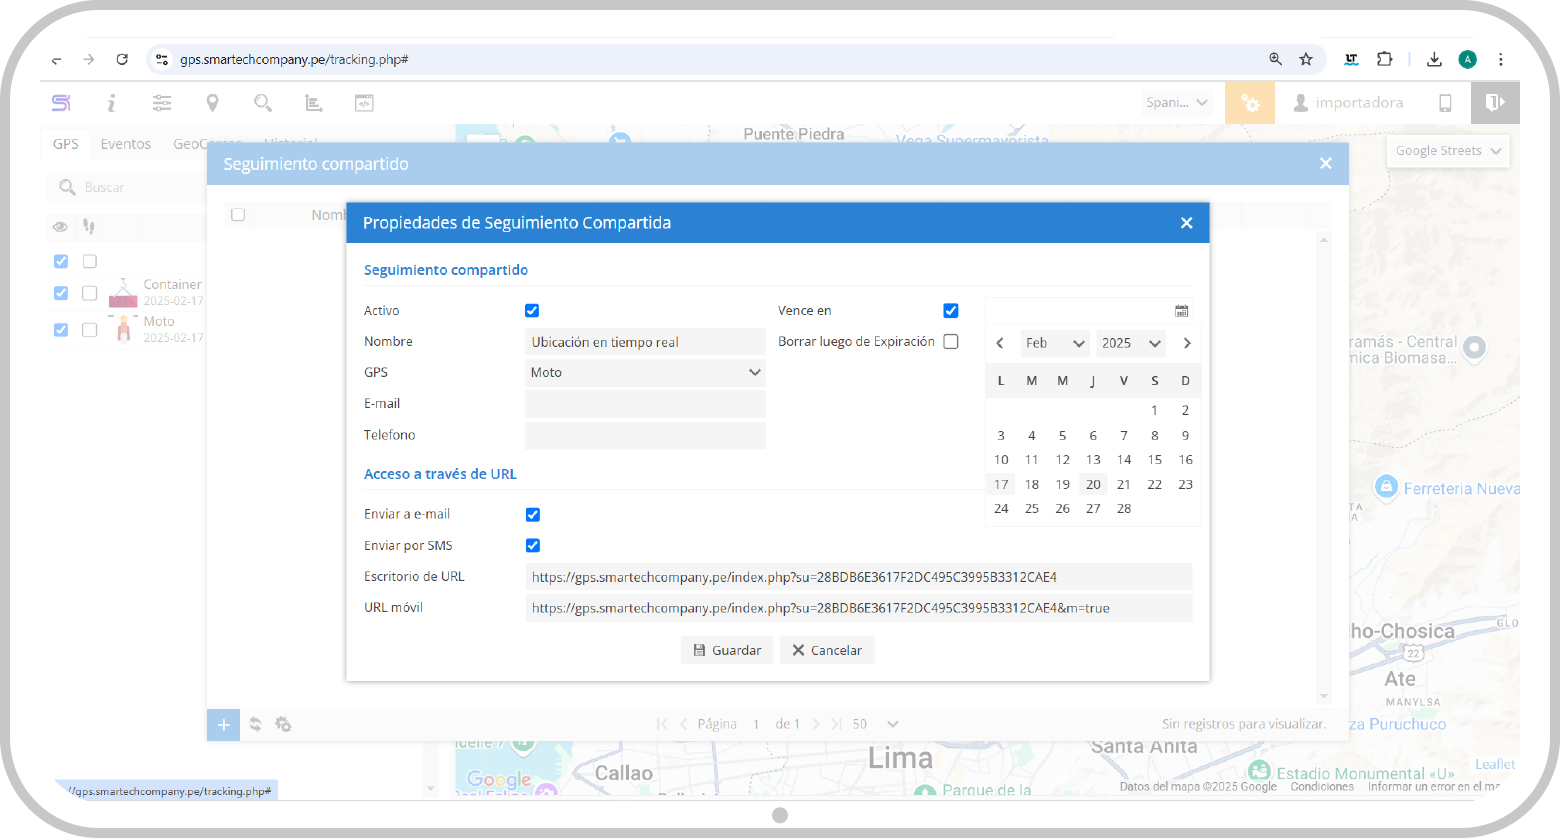This screenshot has height=838, width=1560.
Task: Select the GPS tab in left panel
Action: [66, 144]
